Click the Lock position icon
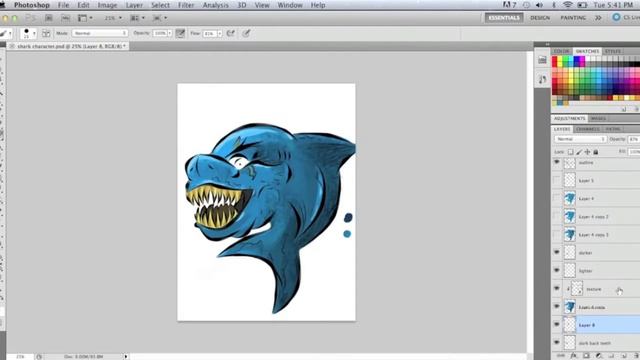Screen dimensions: 640x360 (x=587, y=152)
